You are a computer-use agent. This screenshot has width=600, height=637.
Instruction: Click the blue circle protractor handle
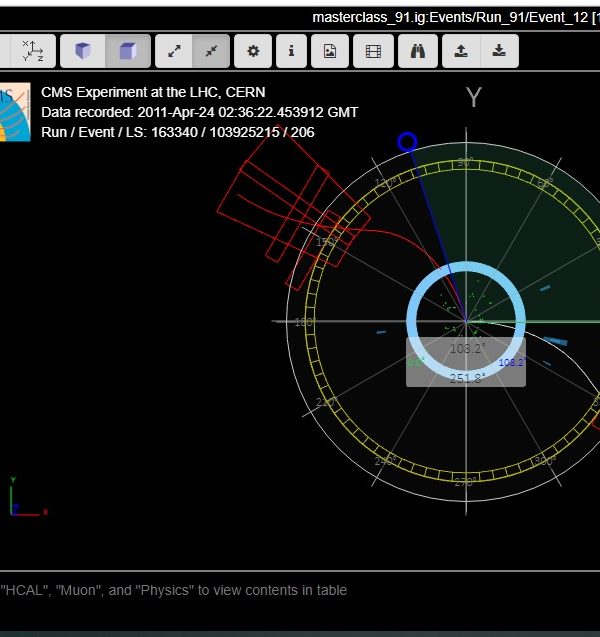407,142
